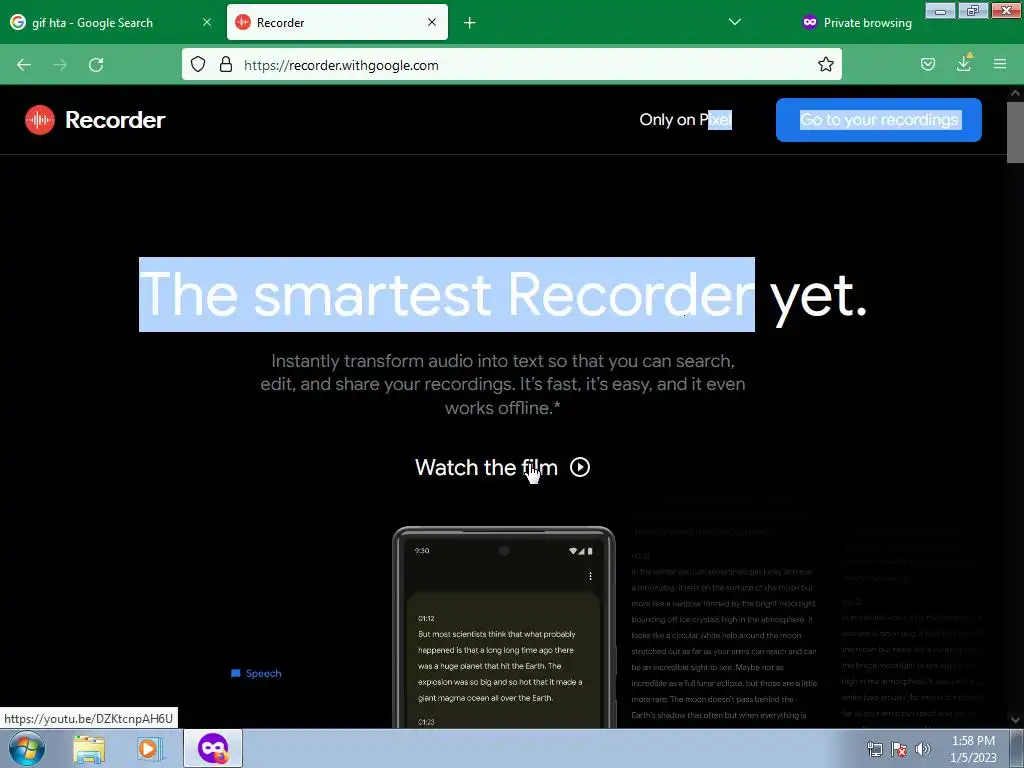The width and height of the screenshot is (1024, 768).
Task: Click the 'Only on Pixel' link
Action: [686, 120]
